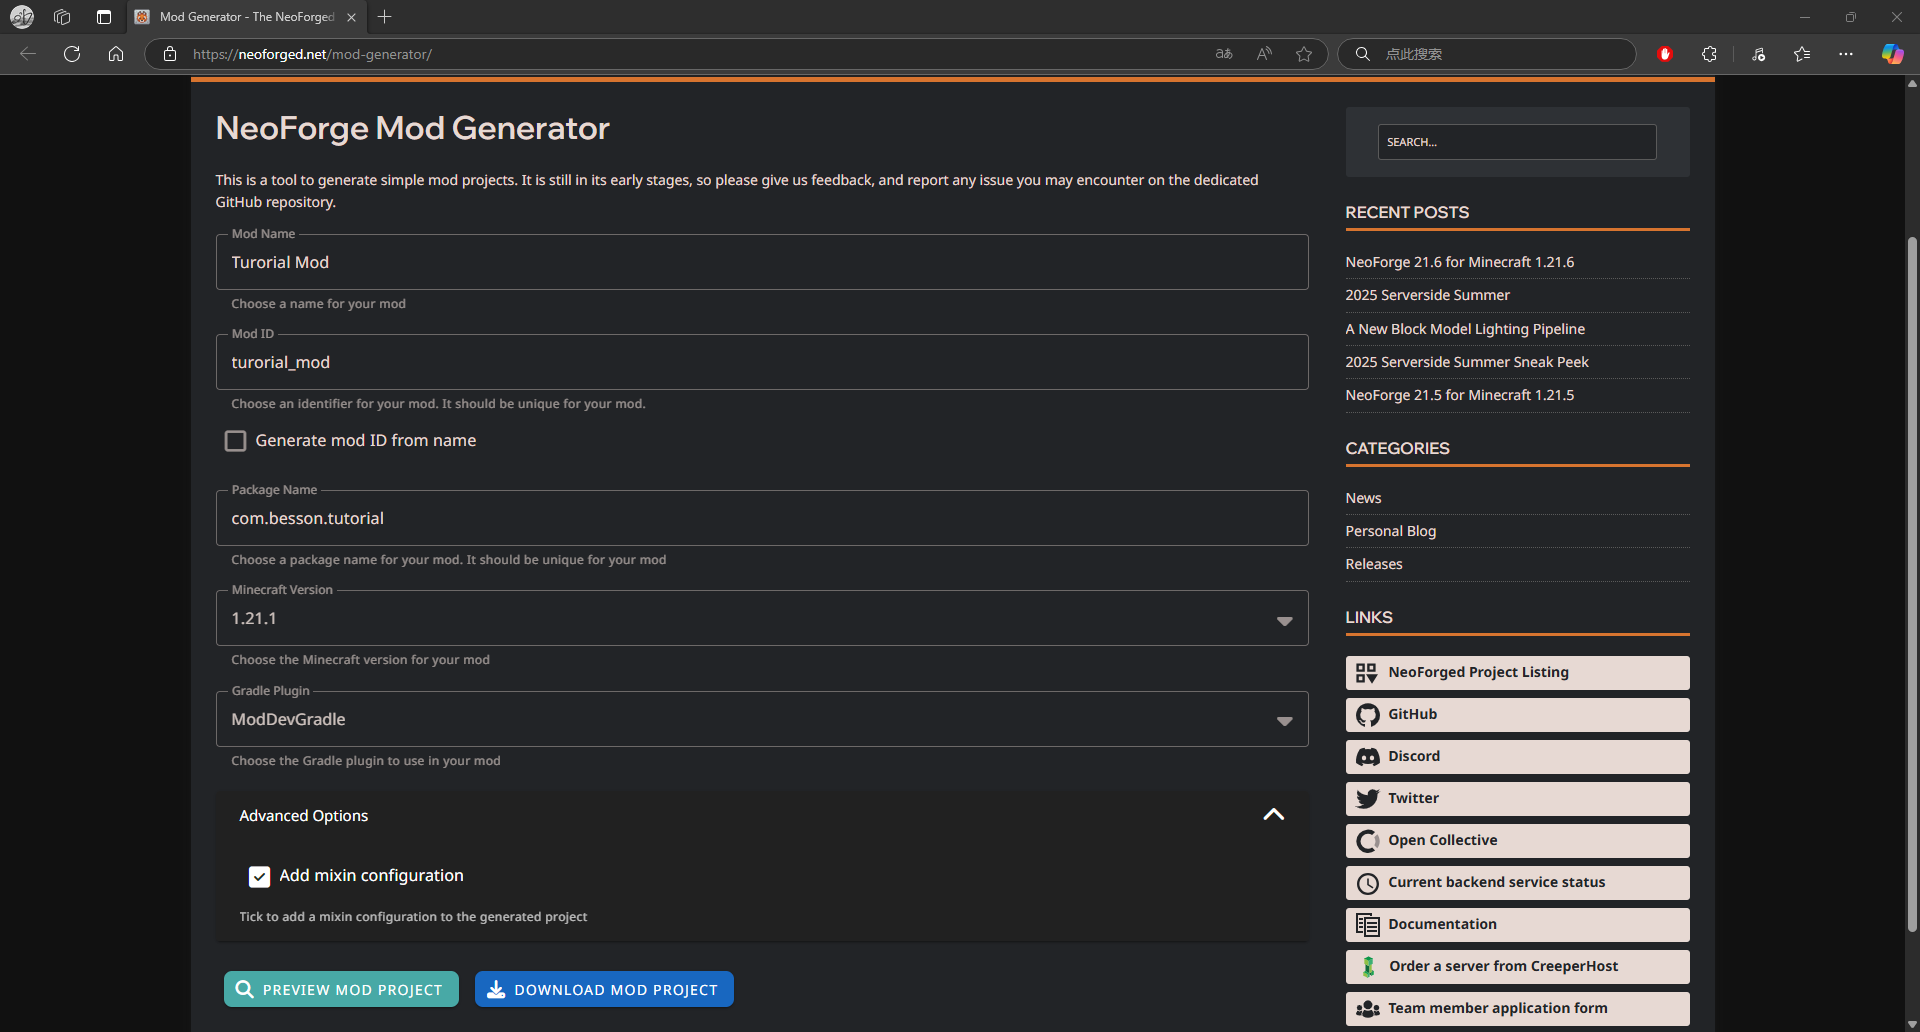Click the team members group icon
Viewport: 1920px width, 1032px height.
coord(1367,1009)
